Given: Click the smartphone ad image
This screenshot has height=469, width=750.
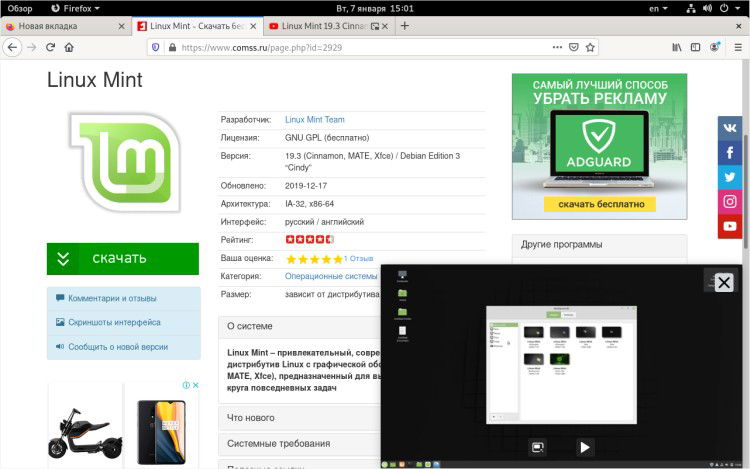Looking at the screenshot, I should coord(162,432).
